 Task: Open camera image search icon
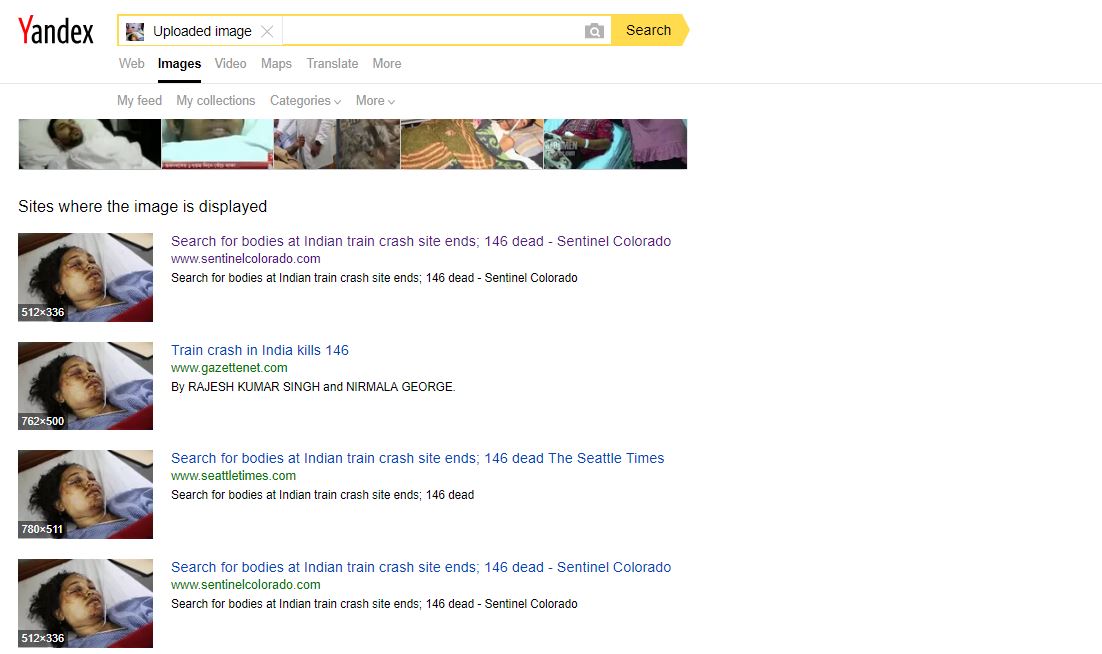pos(594,31)
